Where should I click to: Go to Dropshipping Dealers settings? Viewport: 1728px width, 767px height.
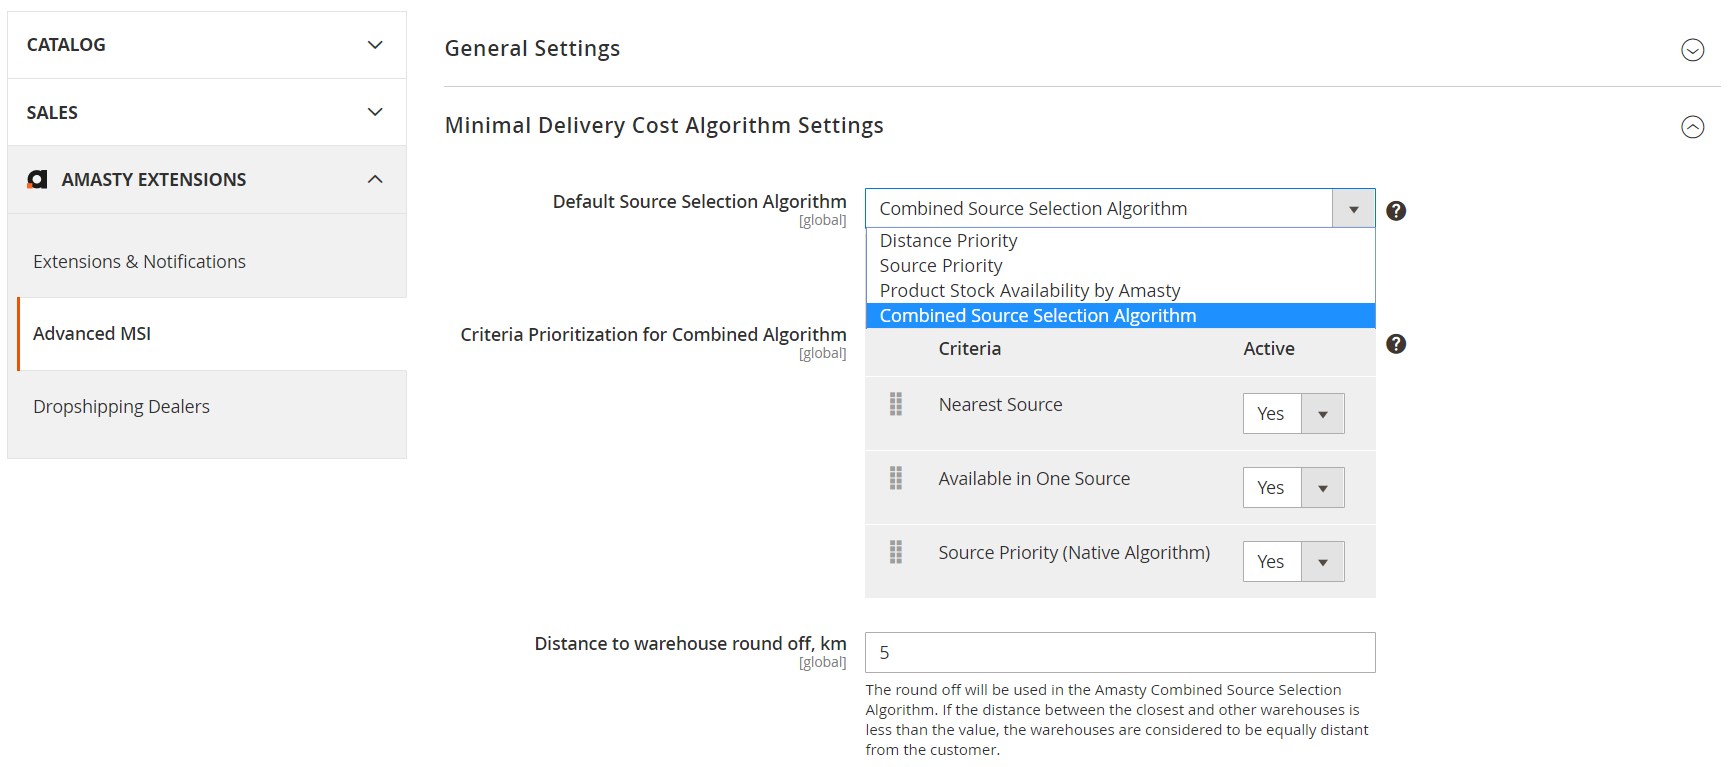(x=121, y=407)
